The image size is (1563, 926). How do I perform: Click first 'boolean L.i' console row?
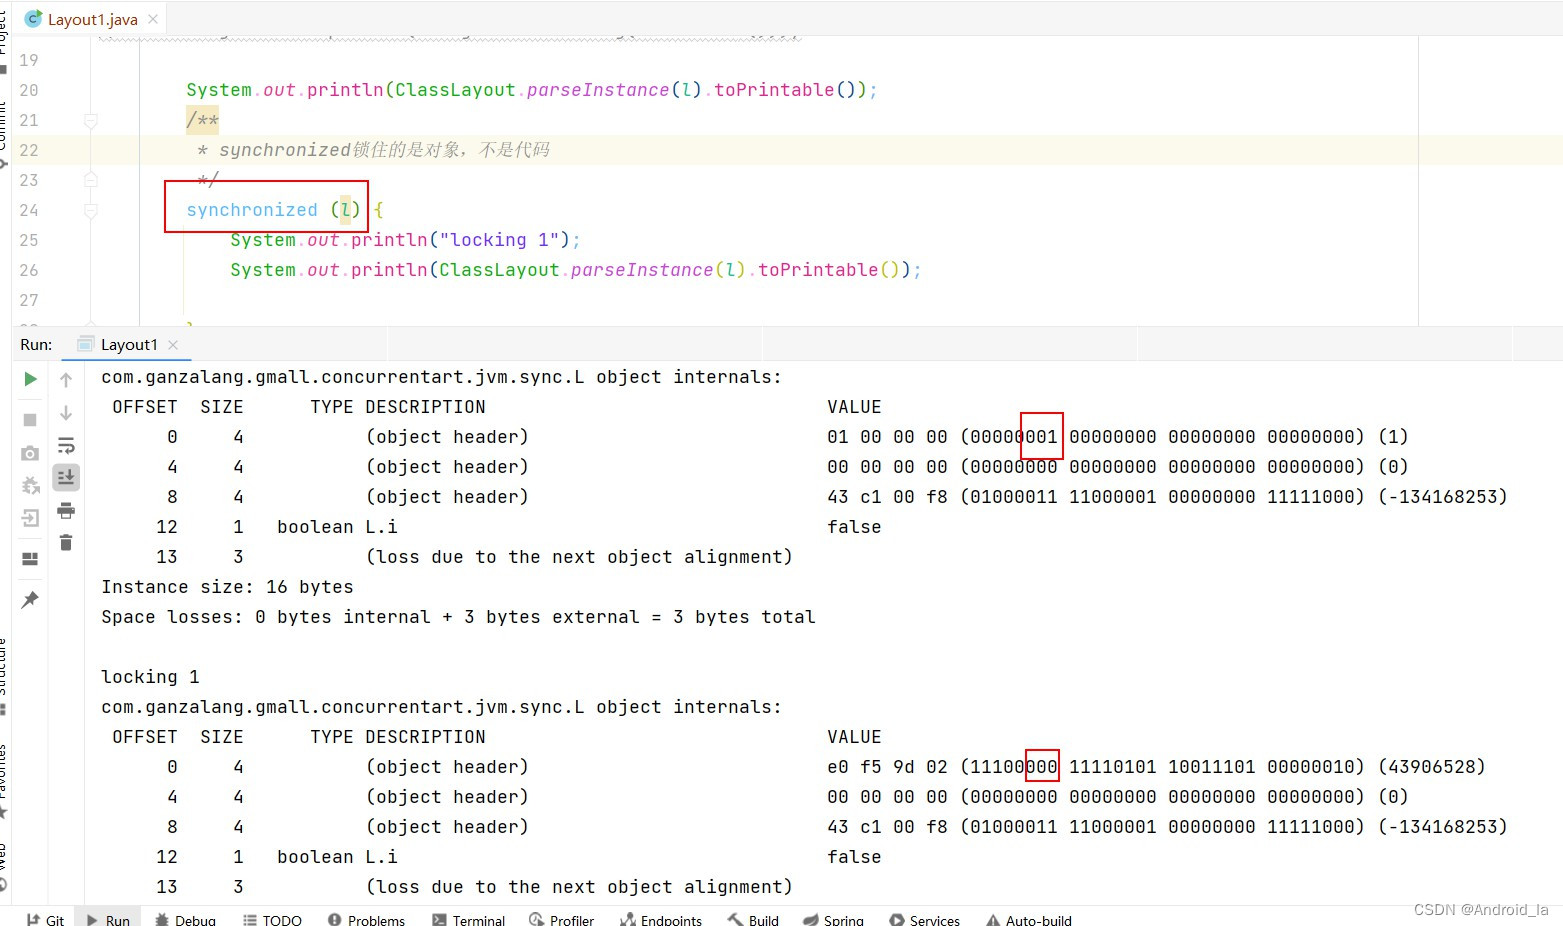pyautogui.click(x=337, y=527)
